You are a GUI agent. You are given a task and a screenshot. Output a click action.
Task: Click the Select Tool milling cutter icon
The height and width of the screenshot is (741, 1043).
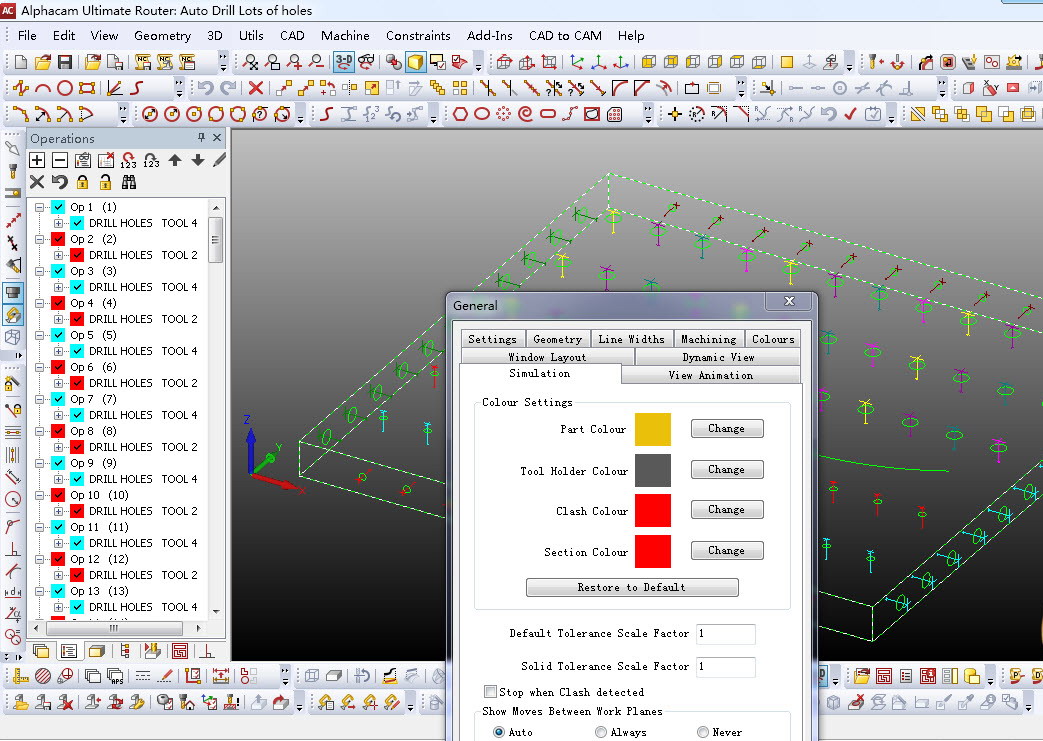[x=875, y=63]
